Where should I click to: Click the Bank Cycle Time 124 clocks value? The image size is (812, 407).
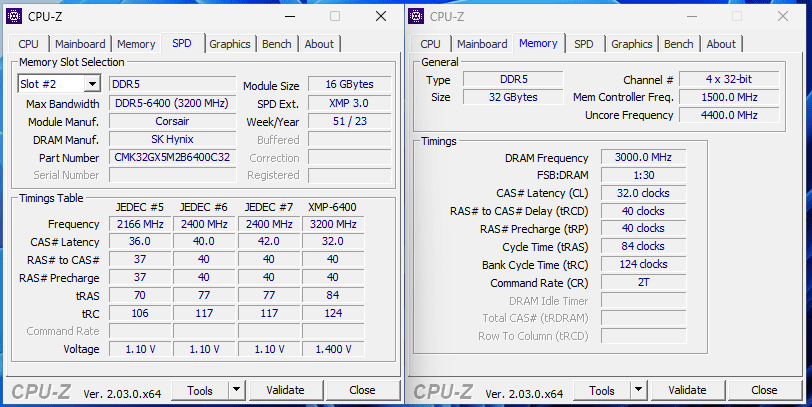pyautogui.click(x=643, y=264)
